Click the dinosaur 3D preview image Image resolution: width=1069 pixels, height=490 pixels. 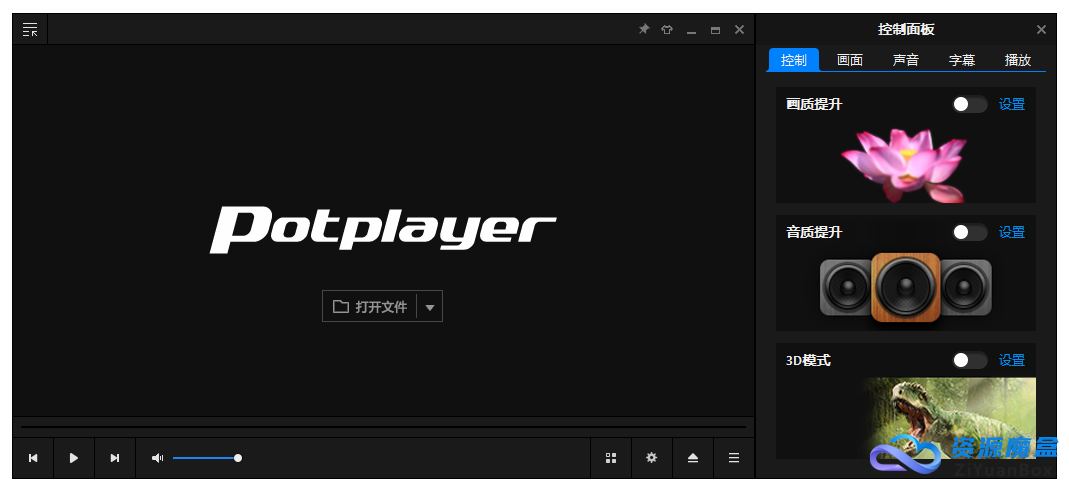pos(950,418)
